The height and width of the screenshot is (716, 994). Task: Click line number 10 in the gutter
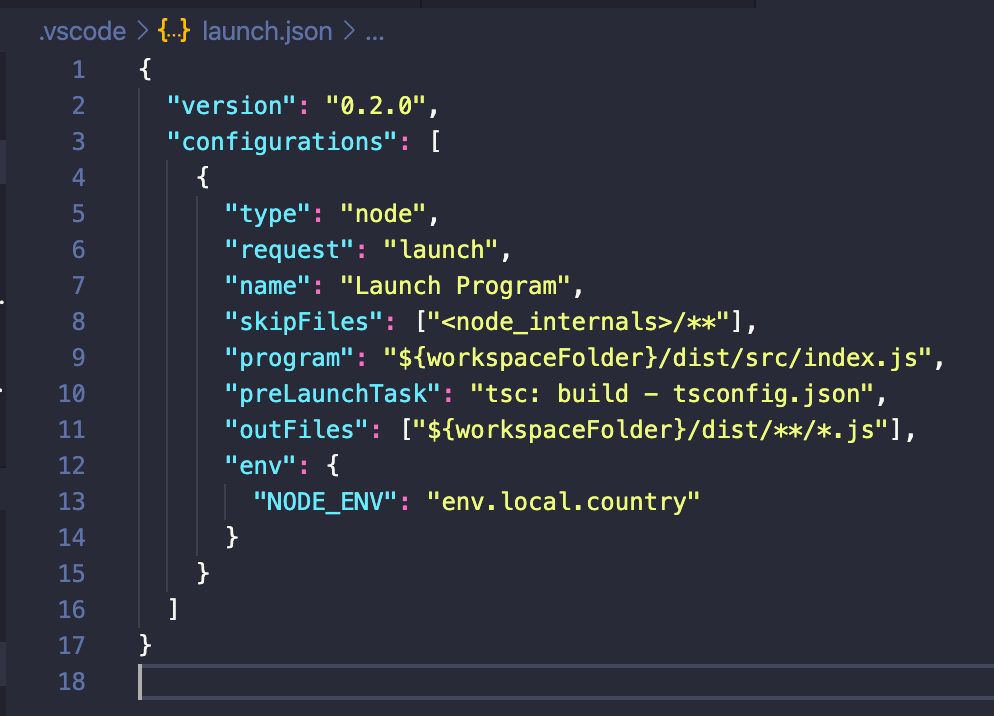pyautogui.click(x=72, y=393)
